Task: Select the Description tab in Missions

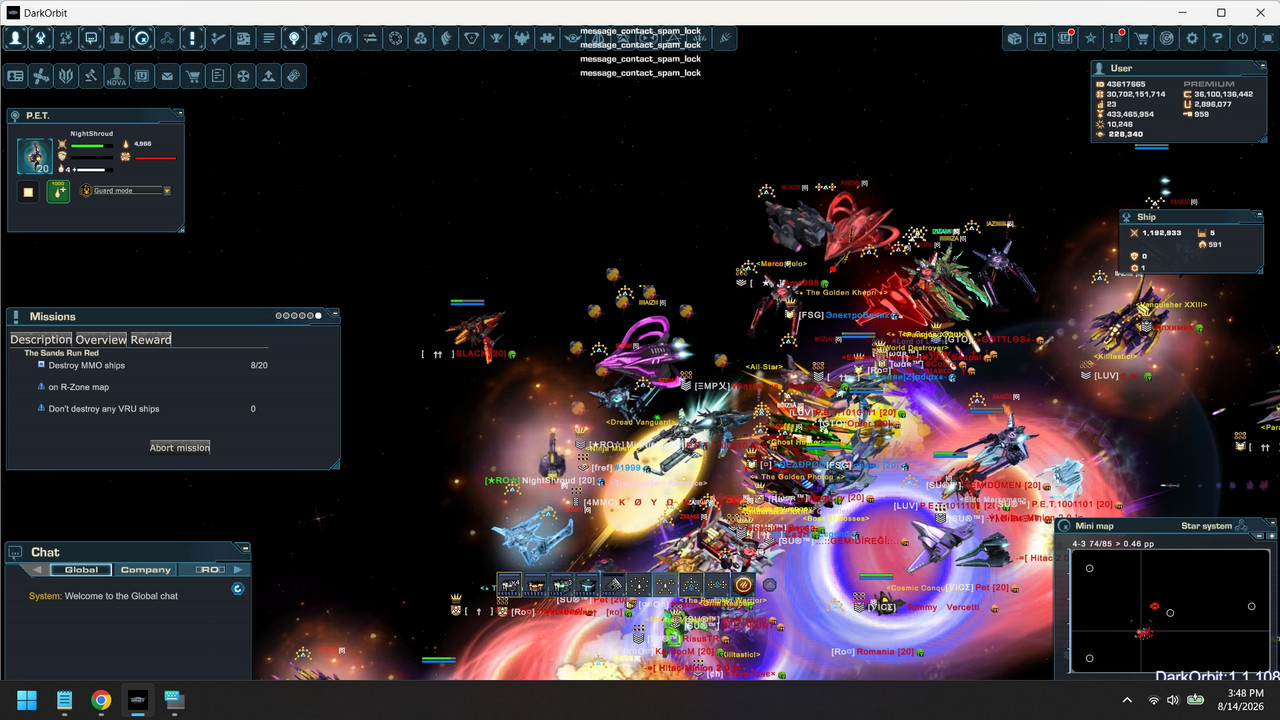Action: (x=41, y=339)
